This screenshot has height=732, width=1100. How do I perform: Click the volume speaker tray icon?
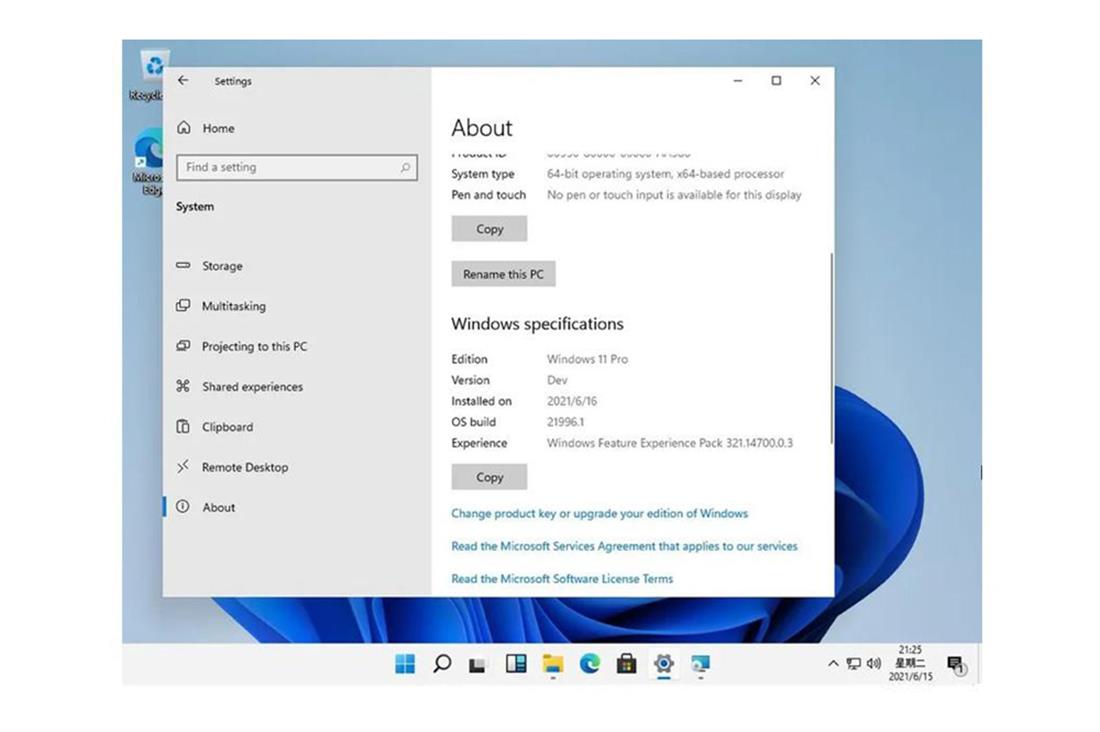point(874,664)
